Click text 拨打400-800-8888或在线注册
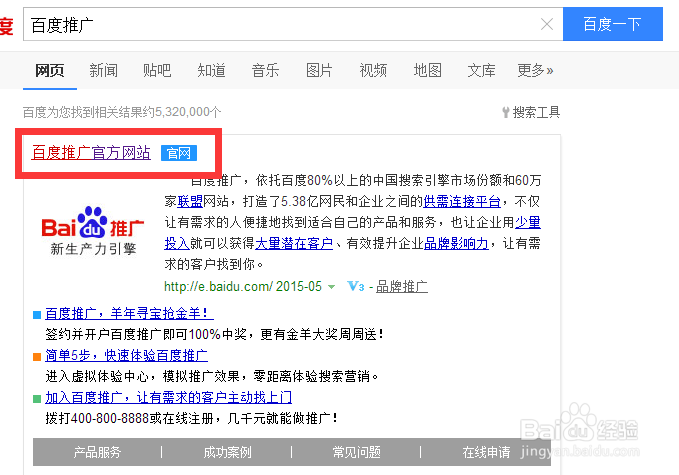Viewport: 679px width, 475px height. [x=129, y=418]
